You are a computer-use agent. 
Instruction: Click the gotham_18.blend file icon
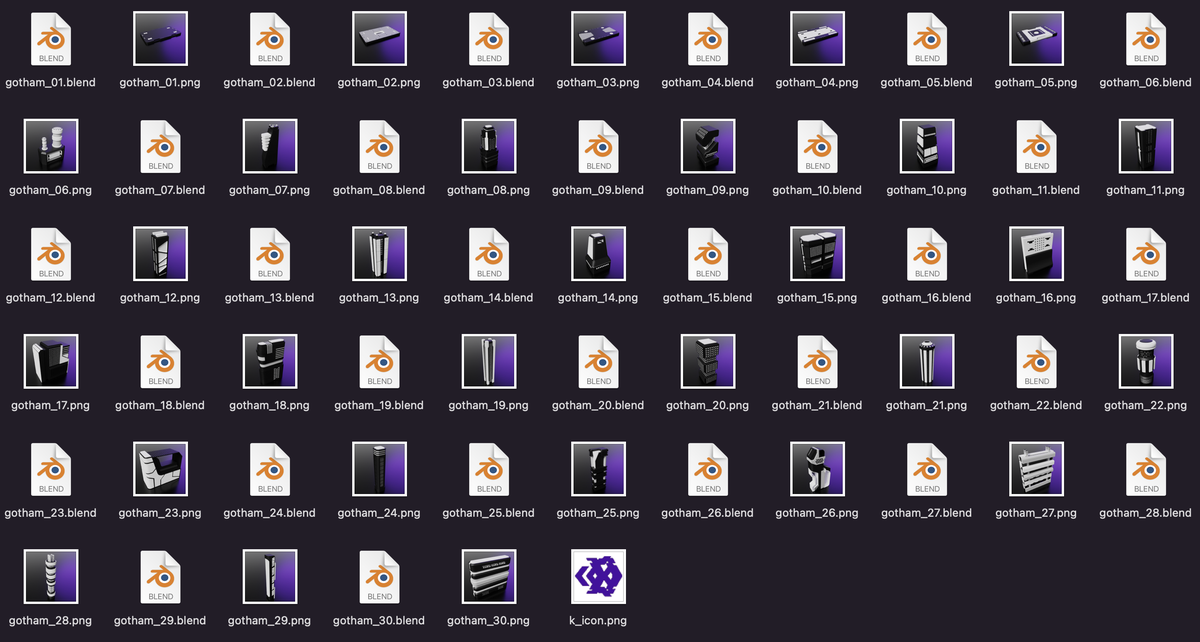[160, 362]
